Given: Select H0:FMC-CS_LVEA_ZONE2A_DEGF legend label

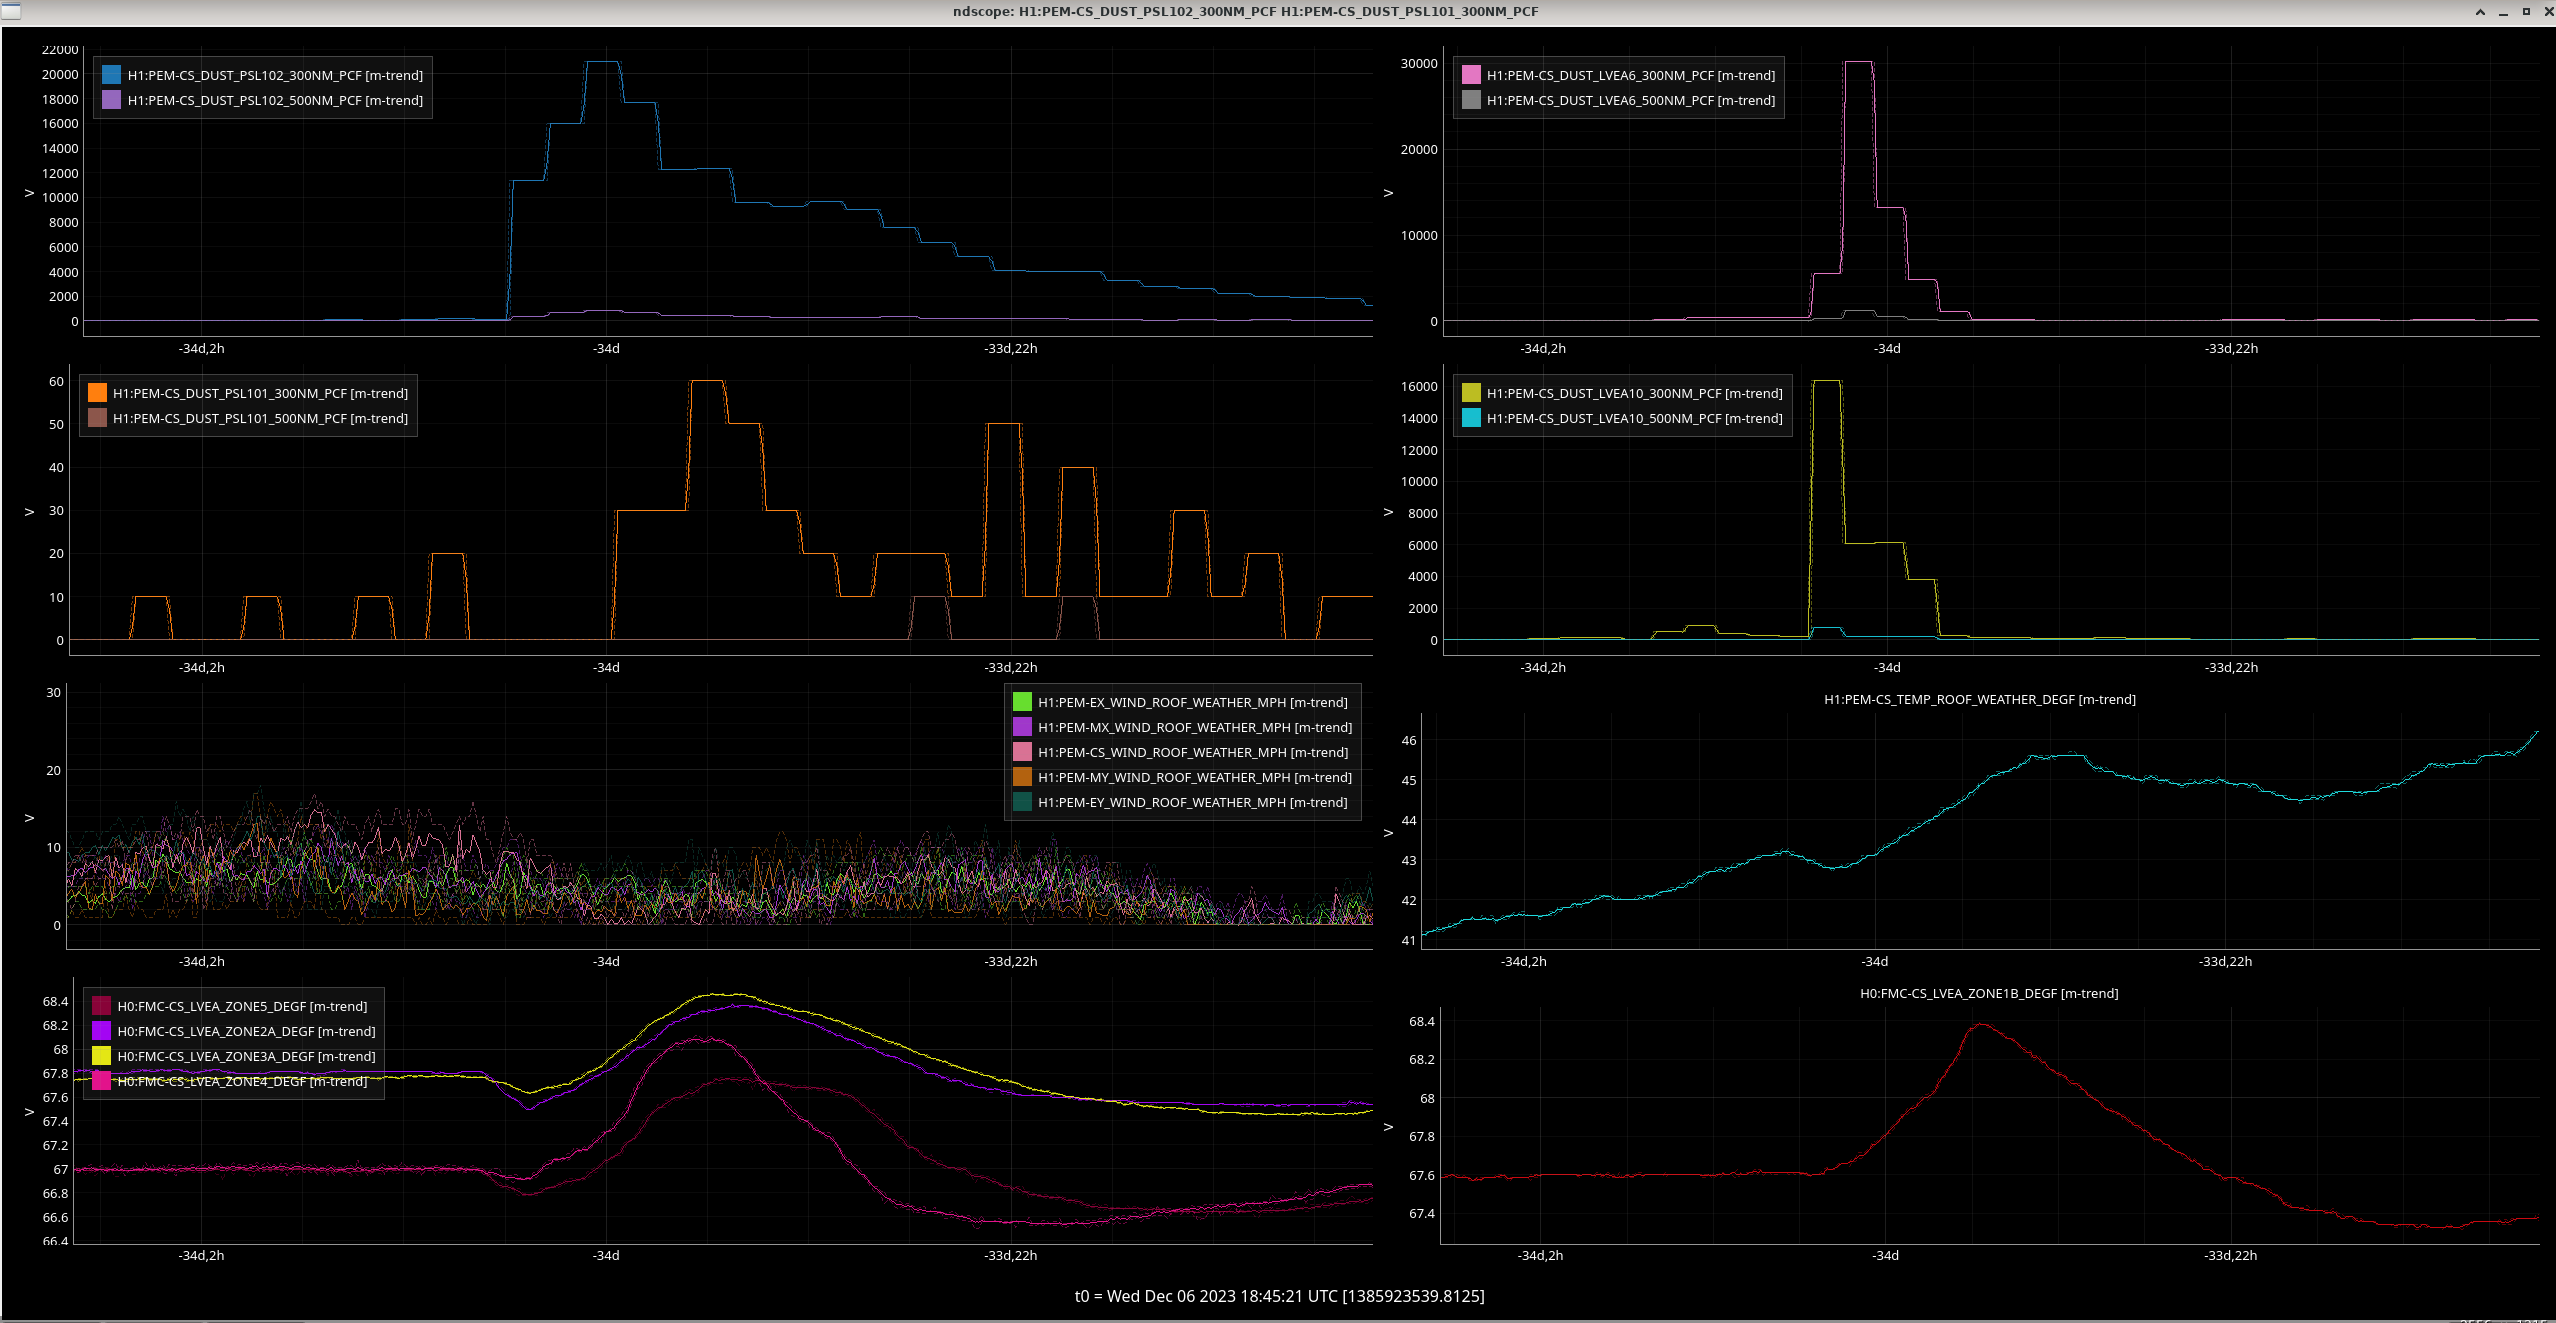Looking at the screenshot, I should (246, 1031).
